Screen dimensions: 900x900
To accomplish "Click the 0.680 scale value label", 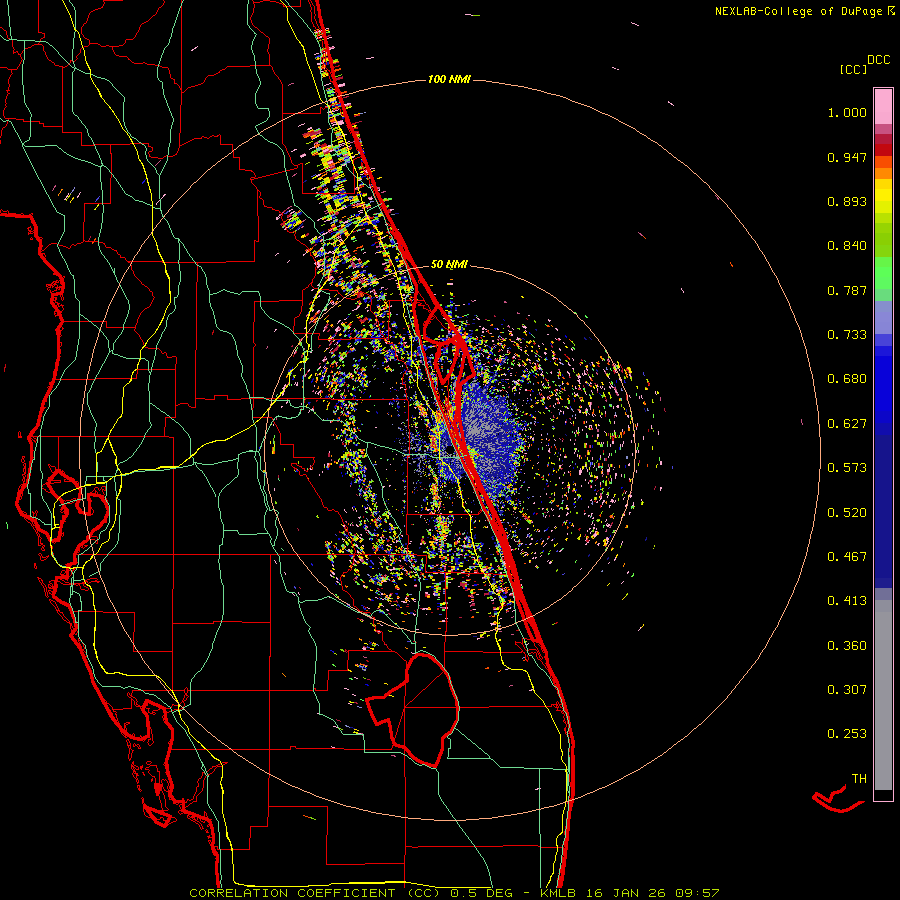I will 846,379.
